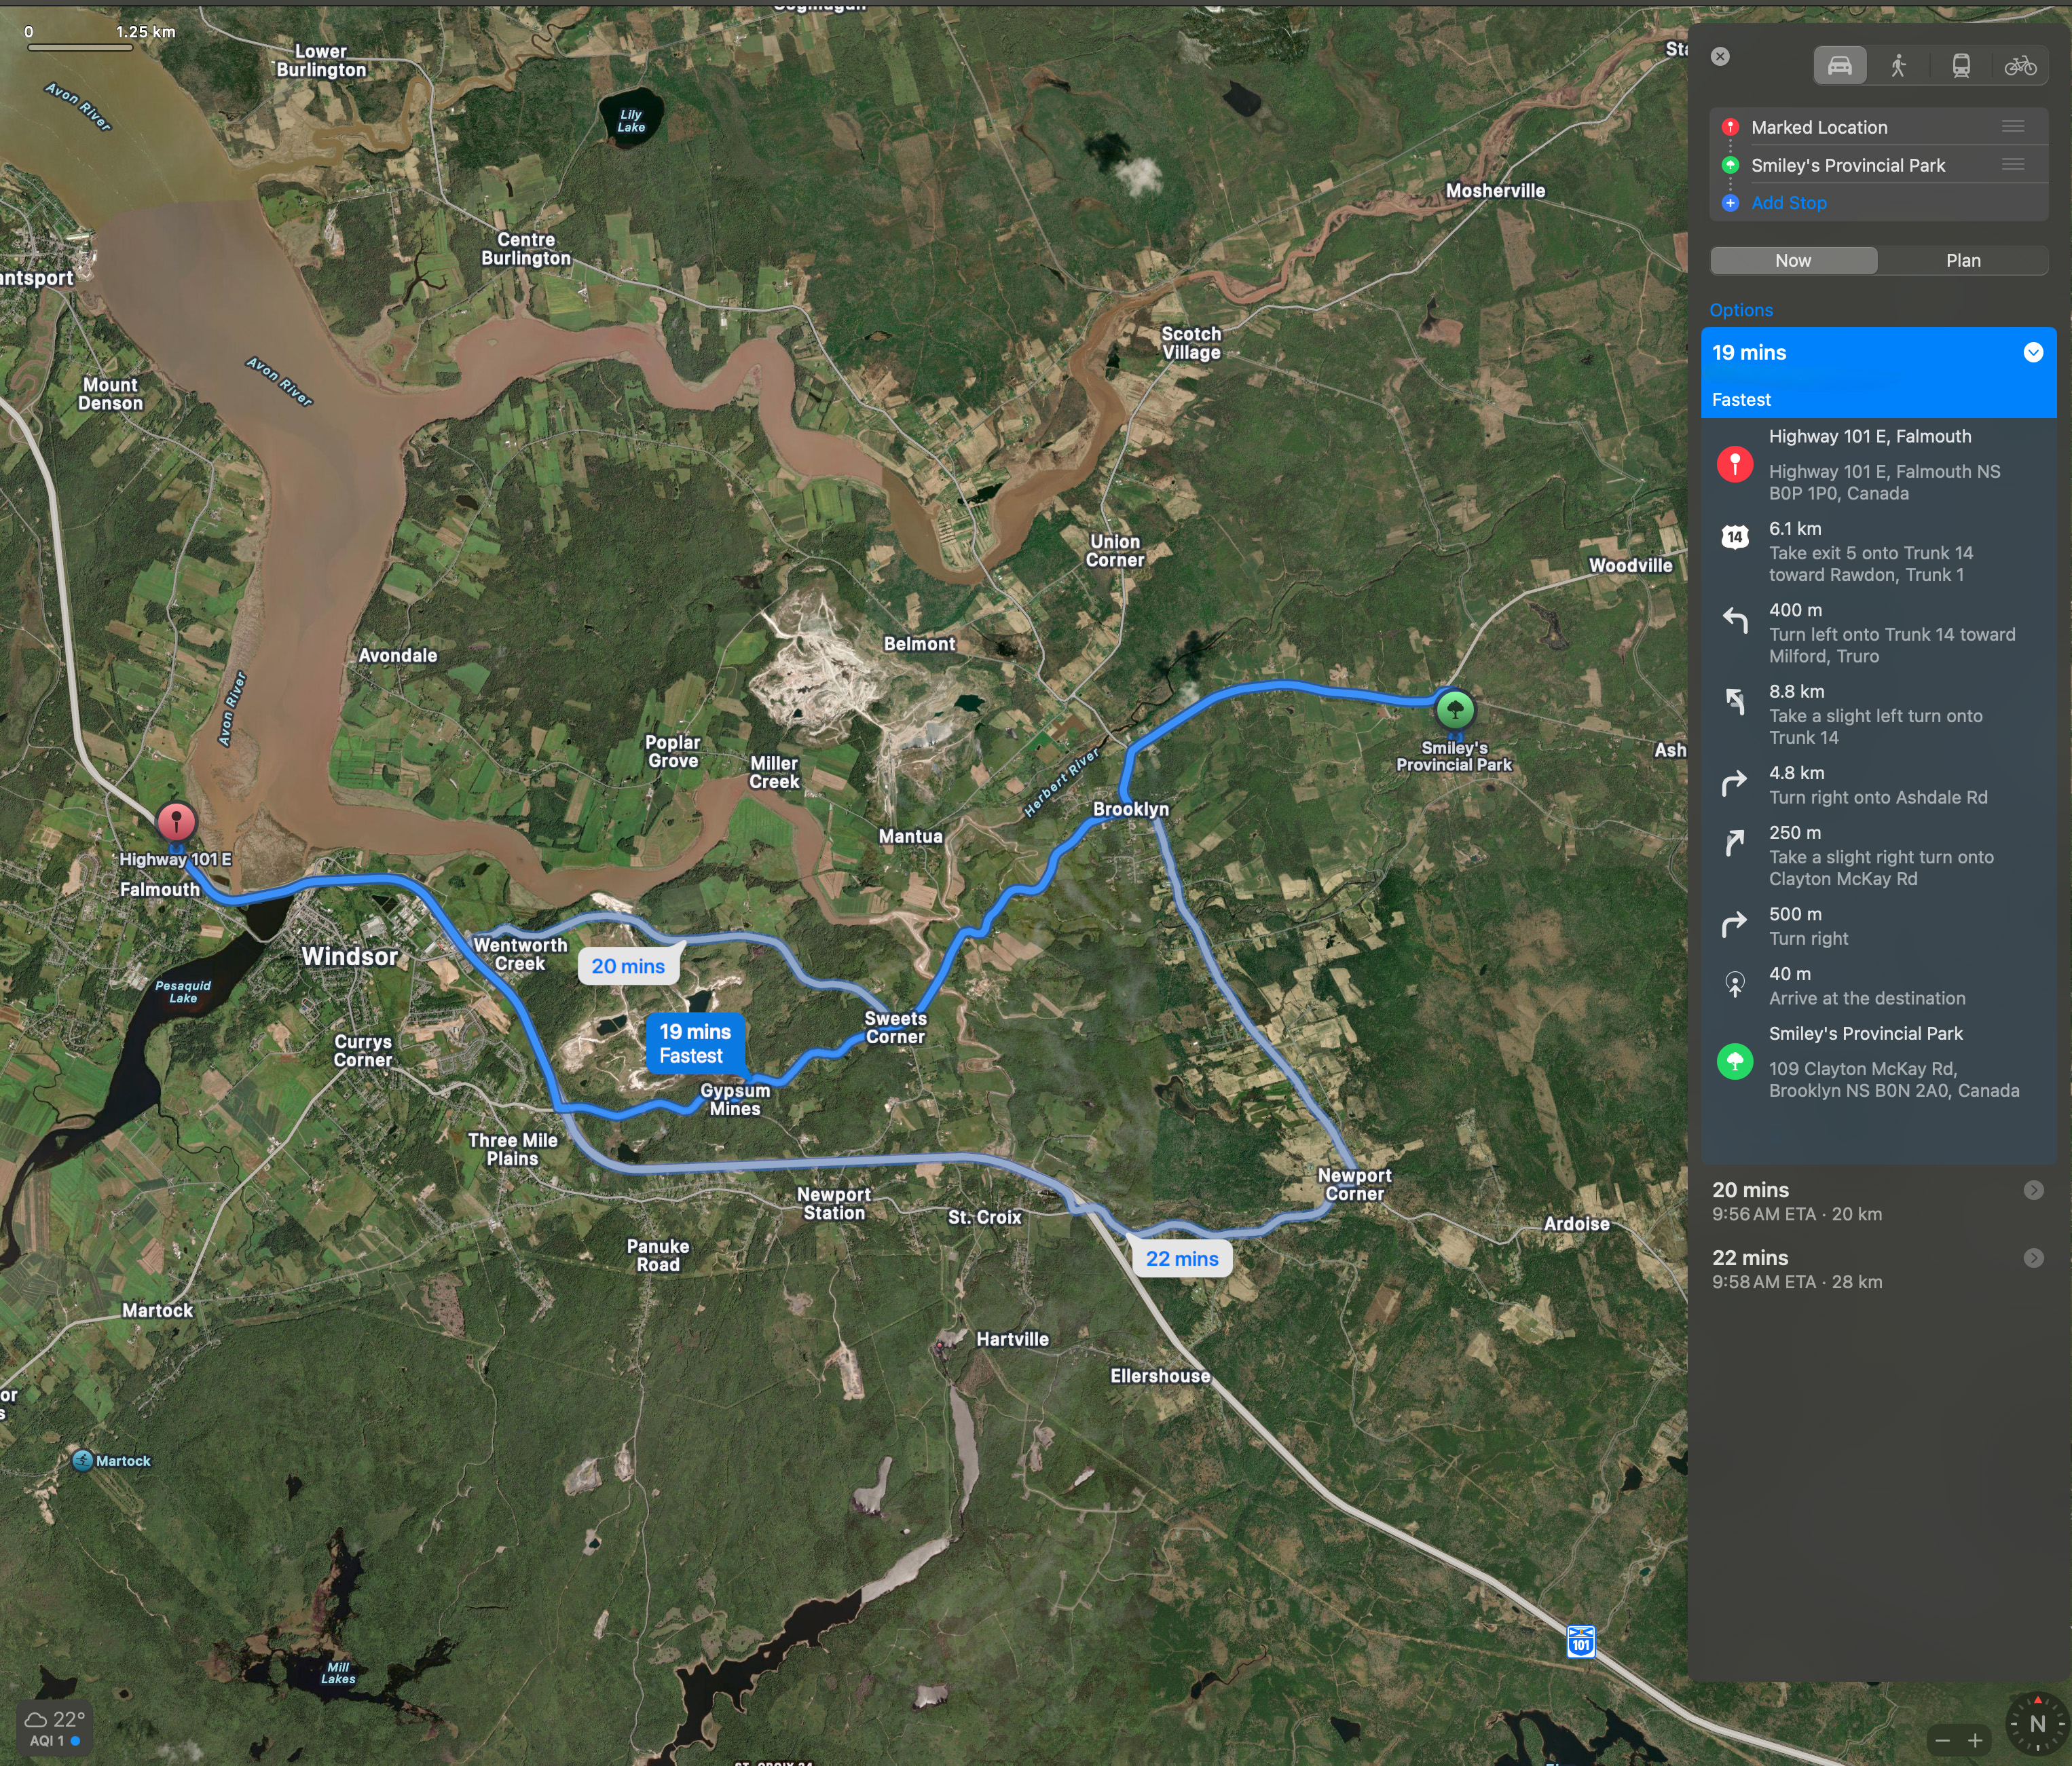2072x1766 pixels.
Task: Click the Highway 101 shield on map
Action: click(1580, 1641)
